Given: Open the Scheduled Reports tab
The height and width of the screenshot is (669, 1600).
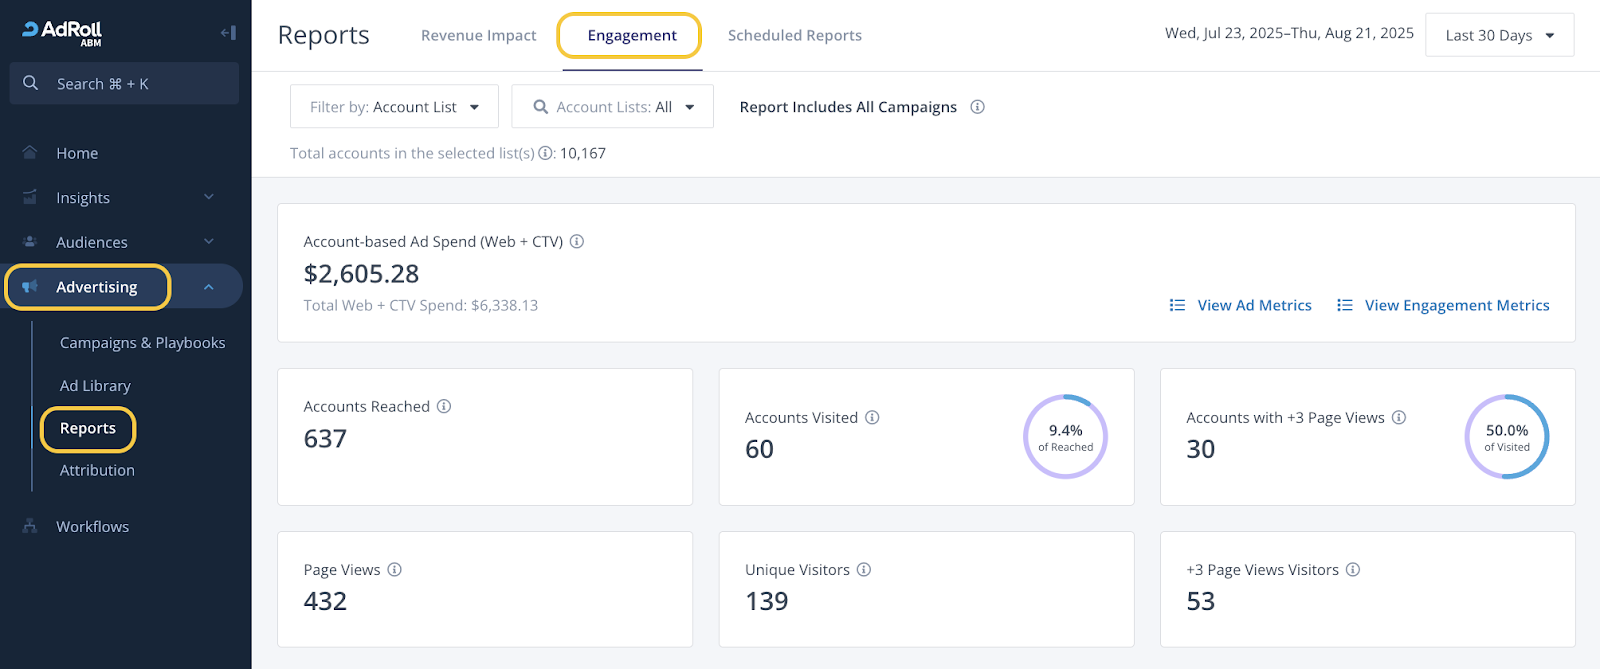Looking at the screenshot, I should coord(794,35).
